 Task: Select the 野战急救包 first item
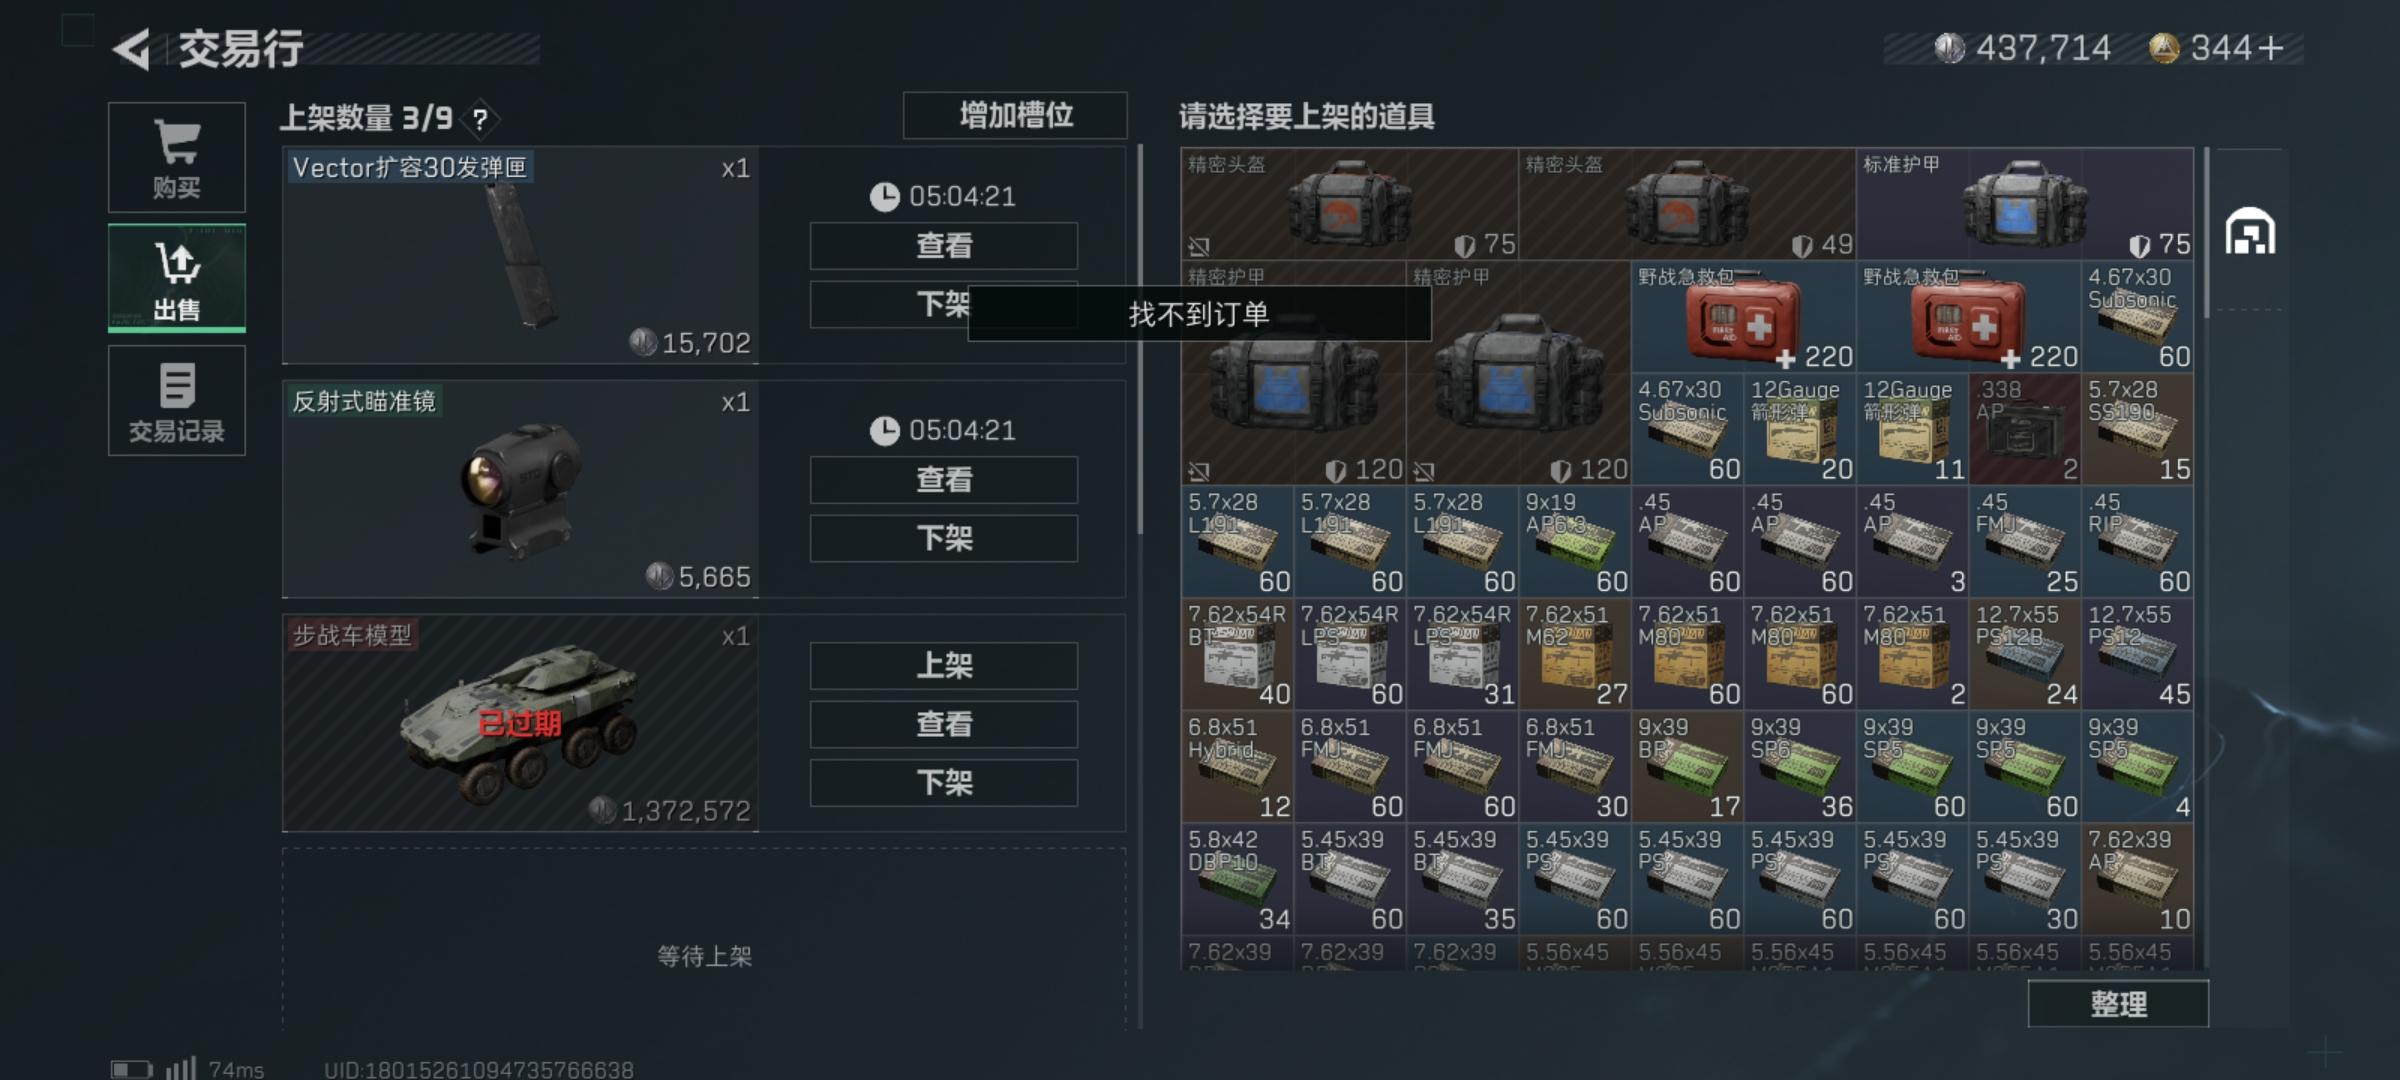coord(1743,317)
